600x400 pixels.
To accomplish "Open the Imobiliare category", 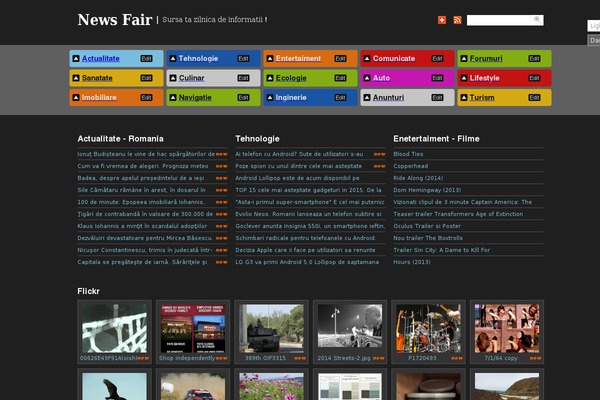I will 99,98.
